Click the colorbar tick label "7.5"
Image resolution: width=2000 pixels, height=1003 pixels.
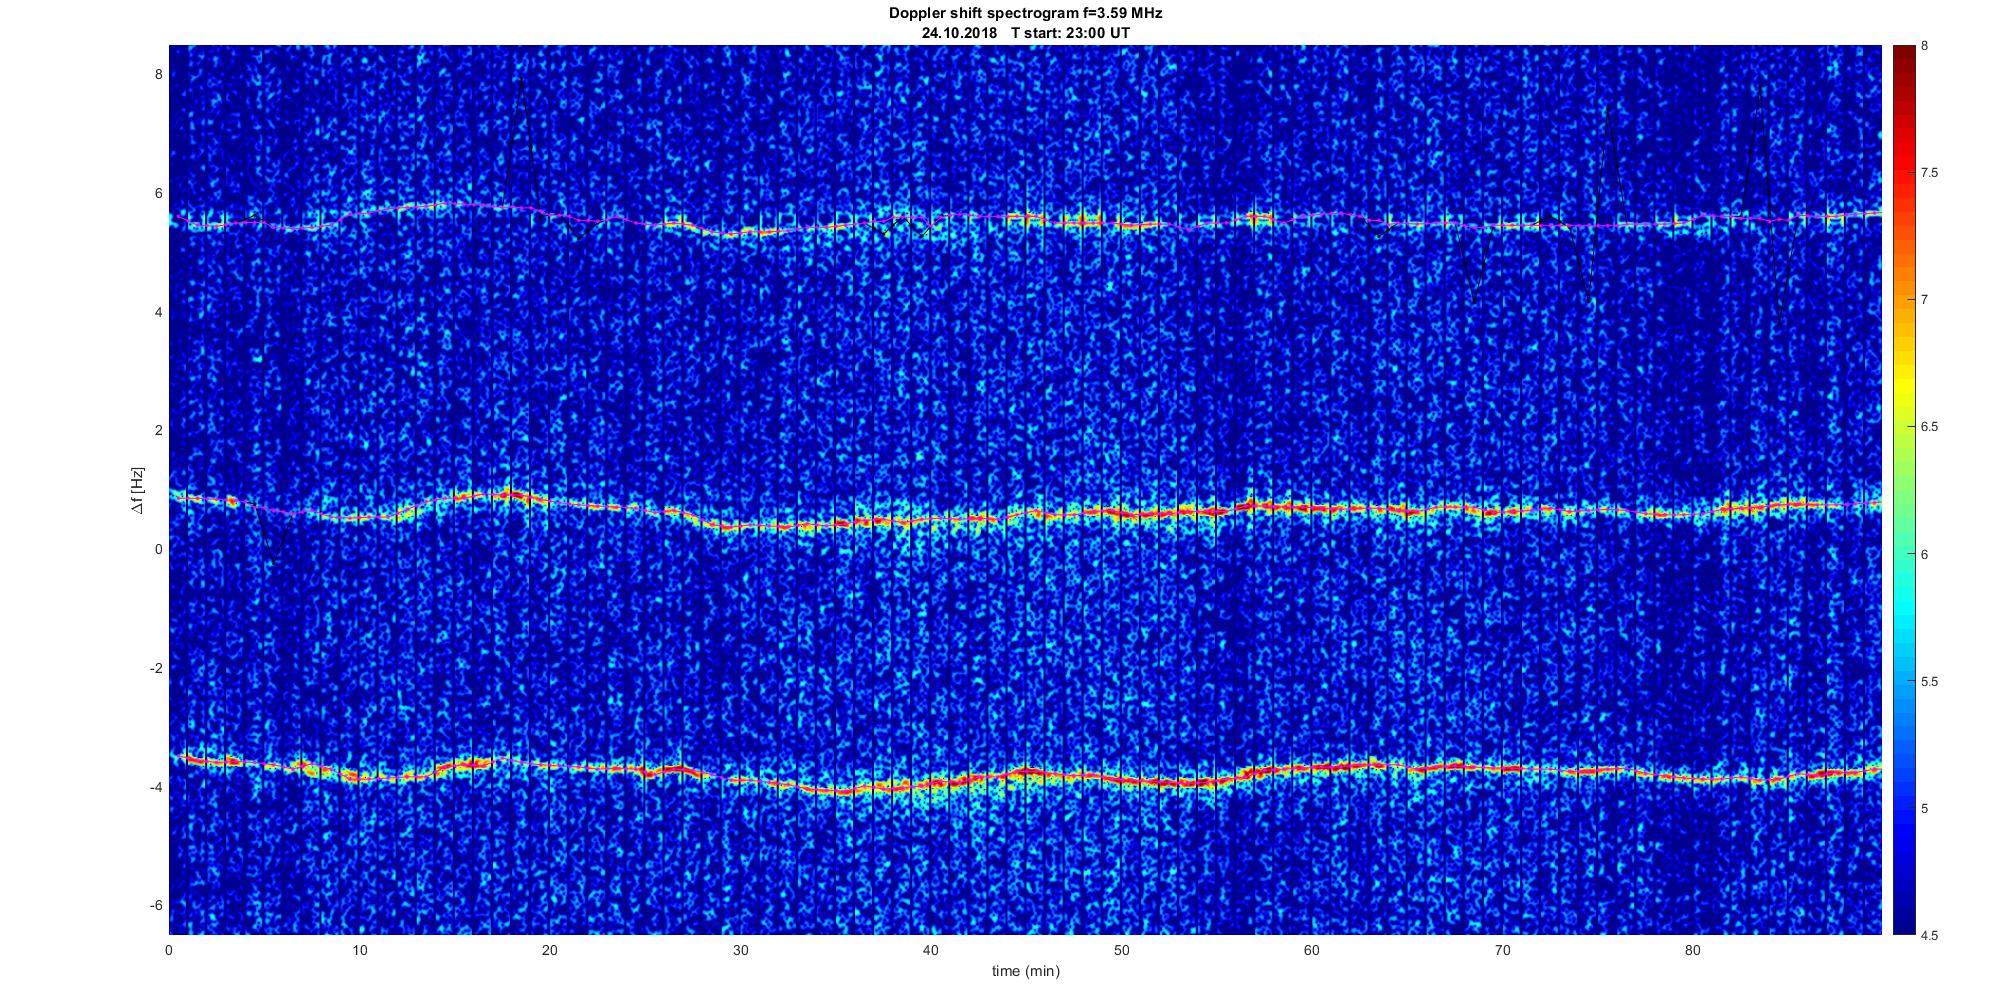pyautogui.click(x=1930, y=173)
